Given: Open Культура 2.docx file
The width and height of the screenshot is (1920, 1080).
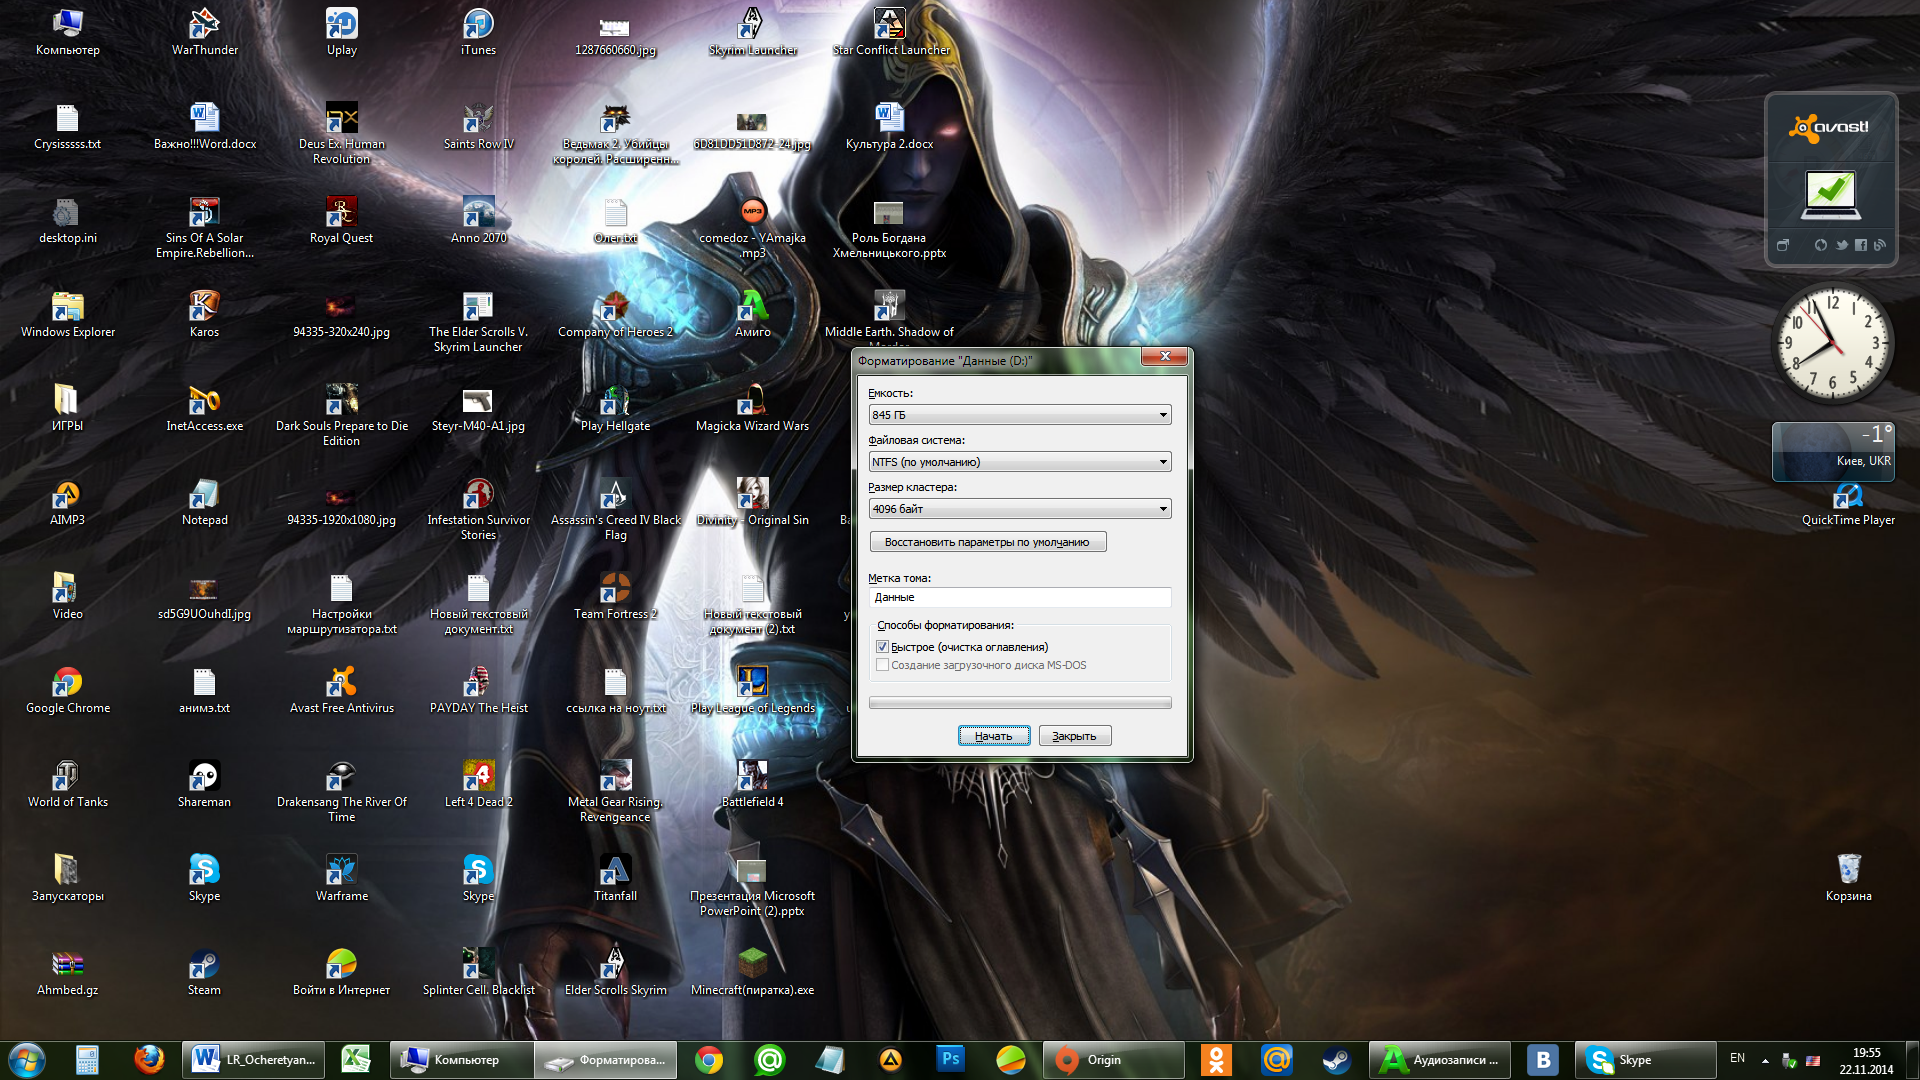Looking at the screenshot, I should (x=889, y=126).
